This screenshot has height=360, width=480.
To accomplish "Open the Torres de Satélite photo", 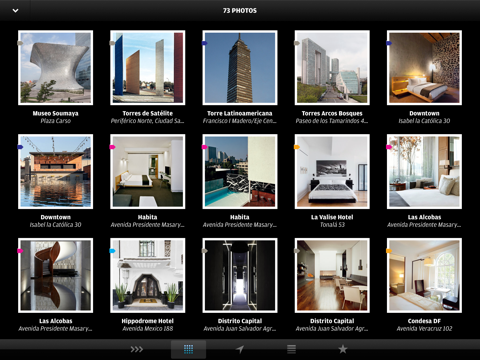I will click(x=148, y=68).
